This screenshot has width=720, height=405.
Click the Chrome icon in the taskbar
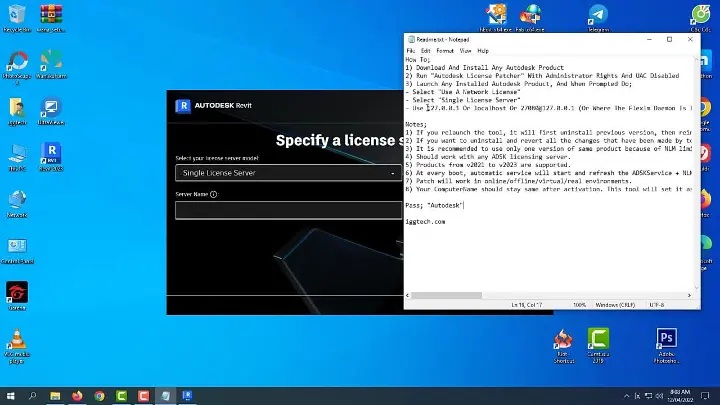pyautogui.click(x=99, y=396)
